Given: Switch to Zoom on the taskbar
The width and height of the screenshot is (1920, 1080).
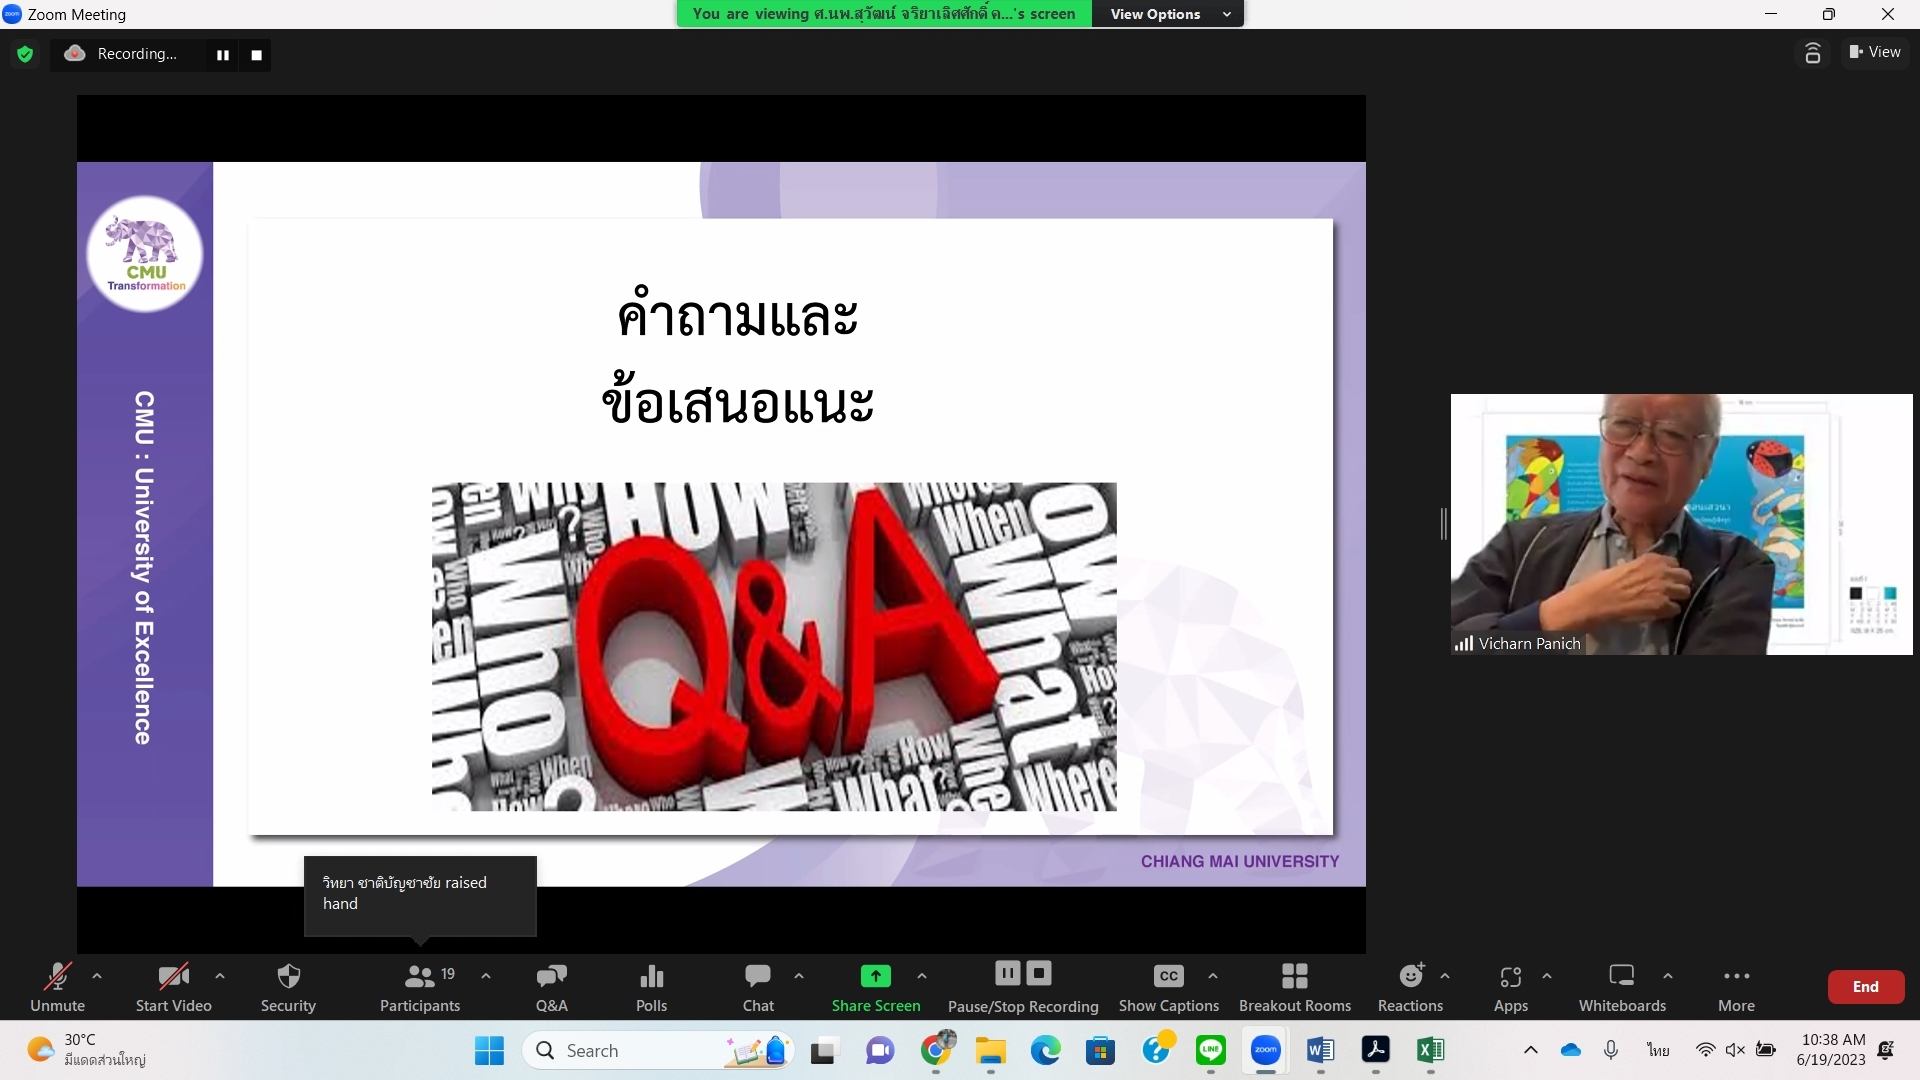Looking at the screenshot, I should click(1266, 1050).
